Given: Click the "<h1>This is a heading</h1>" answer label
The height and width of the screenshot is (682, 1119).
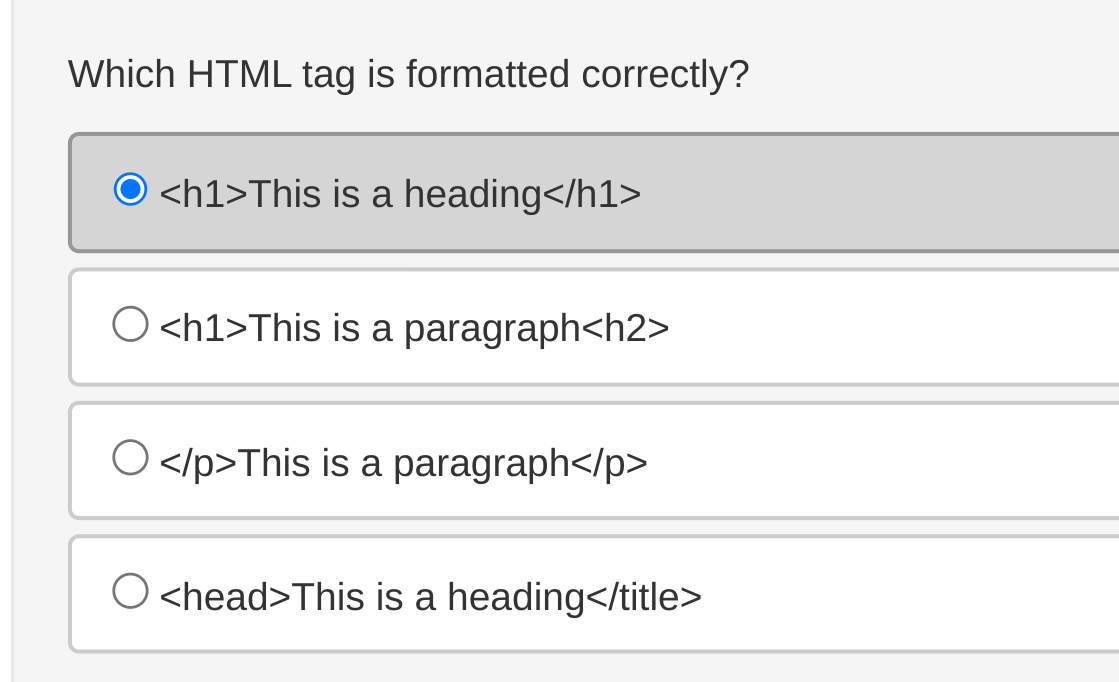Looking at the screenshot, I should (x=400, y=194).
